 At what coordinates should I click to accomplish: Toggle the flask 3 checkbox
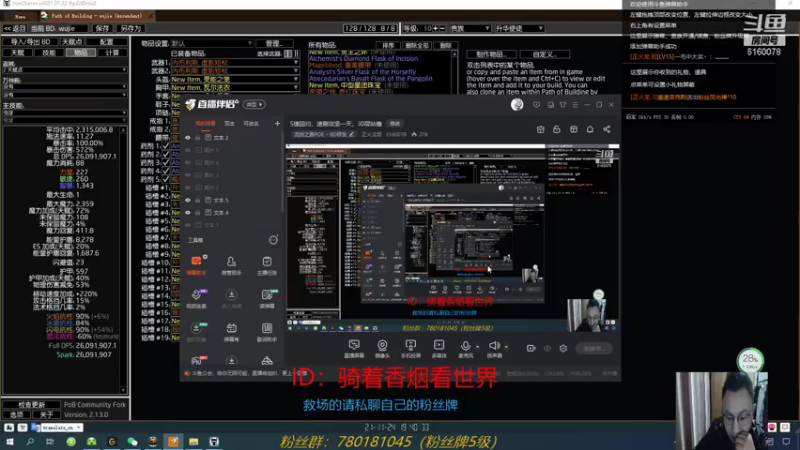coord(165,163)
